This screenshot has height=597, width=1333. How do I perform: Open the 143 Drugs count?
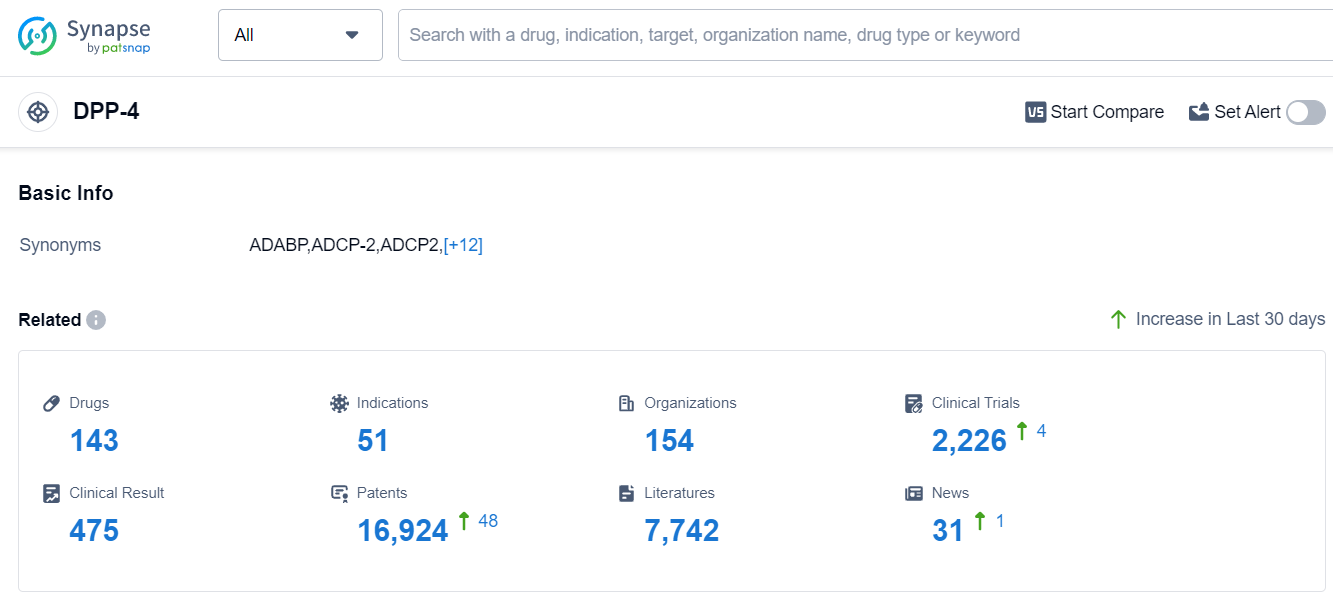coord(94,440)
